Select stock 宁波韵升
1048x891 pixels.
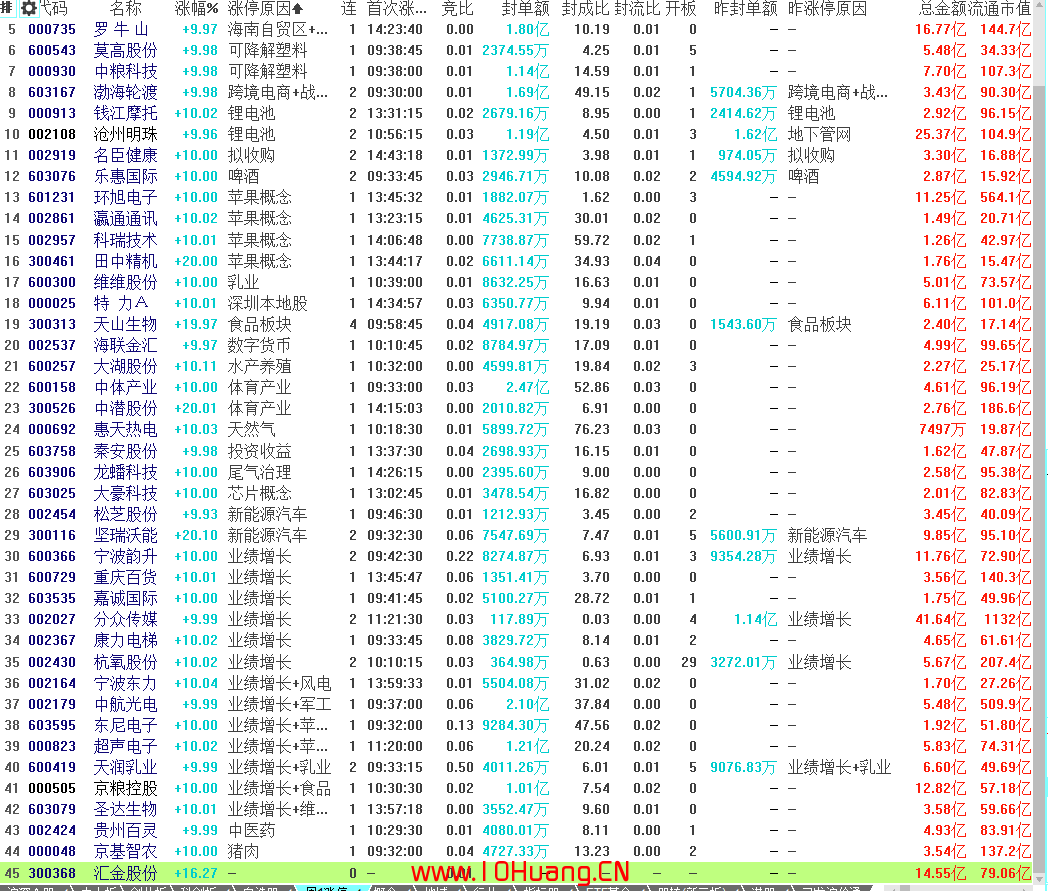tap(126, 556)
